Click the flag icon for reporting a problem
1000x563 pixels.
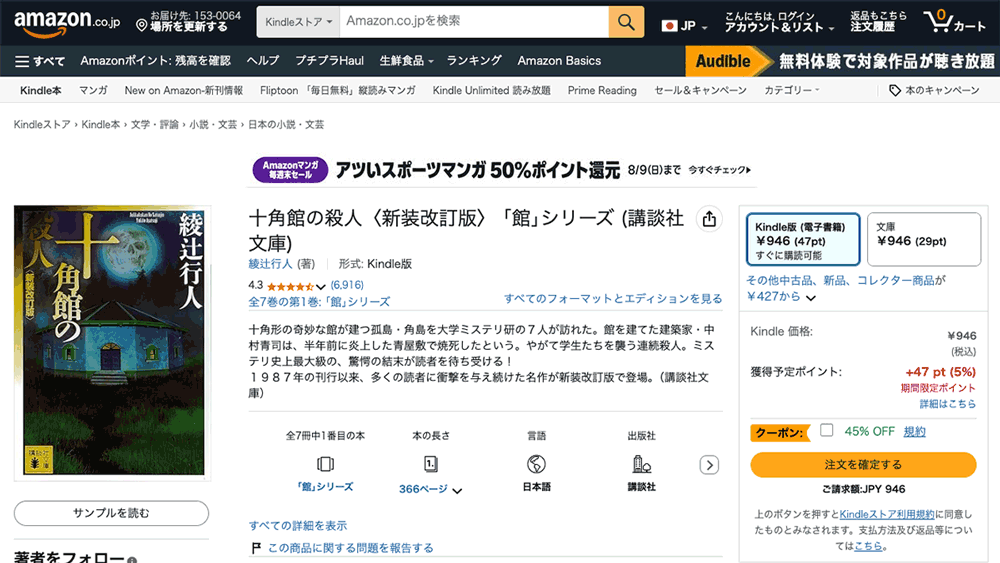256,548
